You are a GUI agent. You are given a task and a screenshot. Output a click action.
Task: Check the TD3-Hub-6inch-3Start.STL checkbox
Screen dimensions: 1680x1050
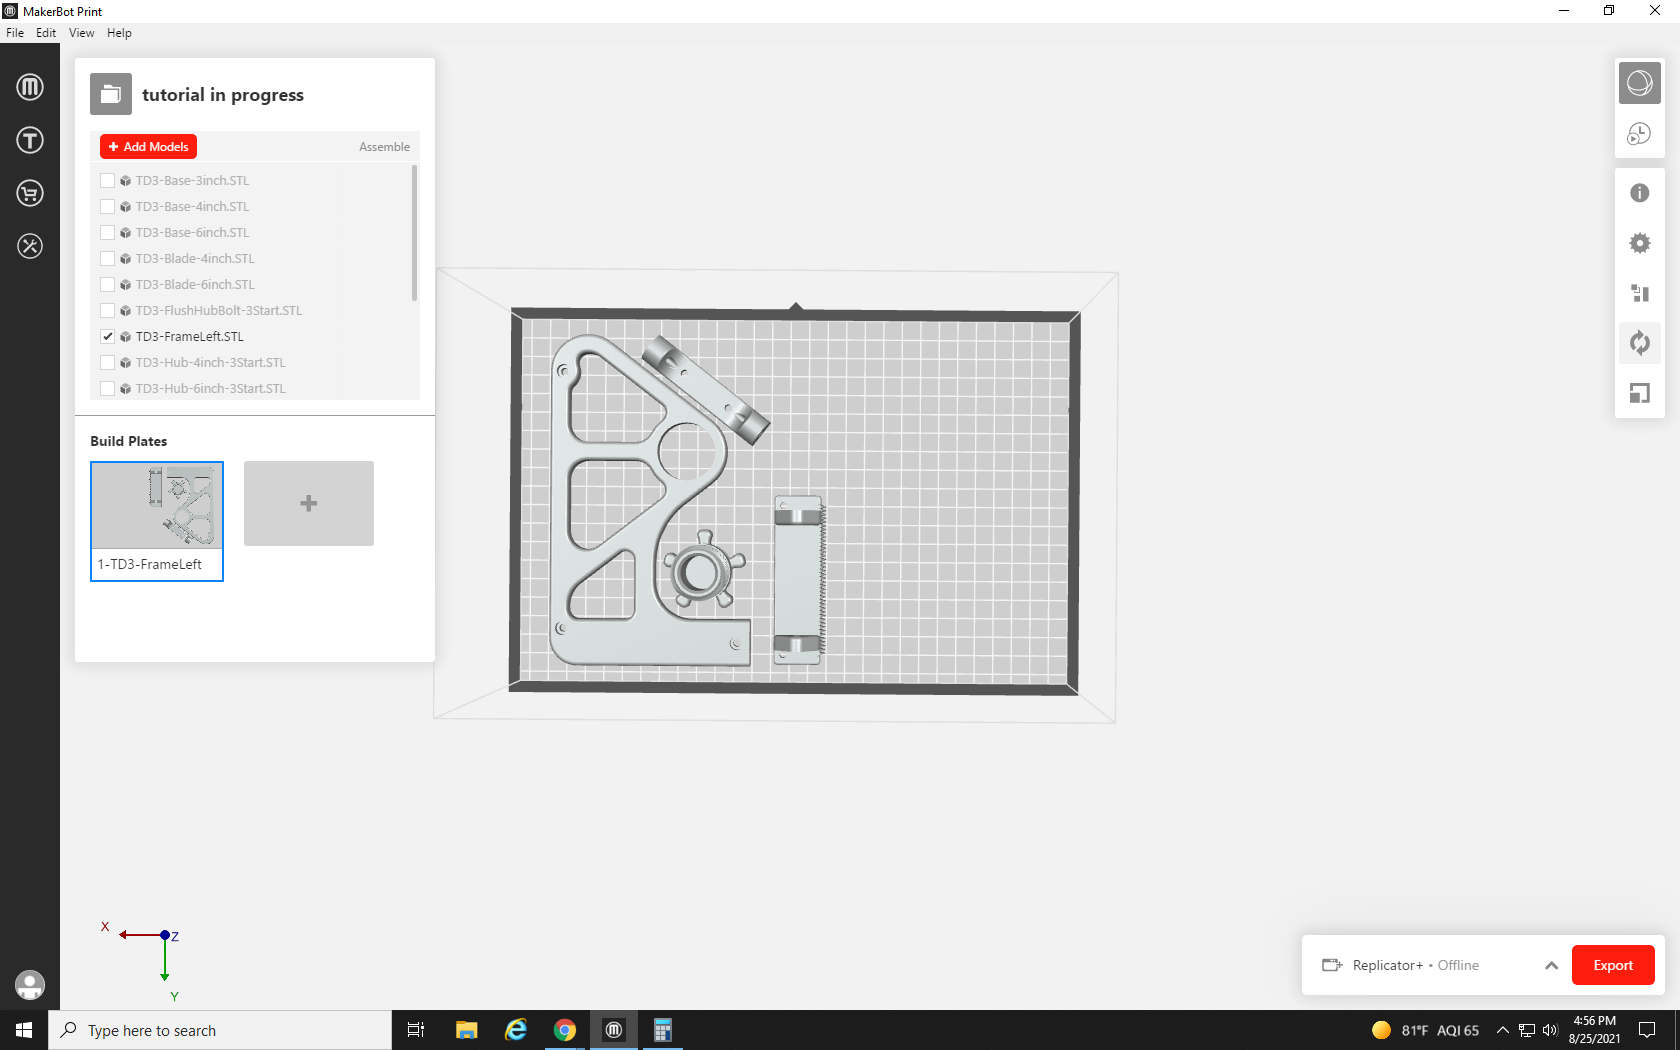107,389
